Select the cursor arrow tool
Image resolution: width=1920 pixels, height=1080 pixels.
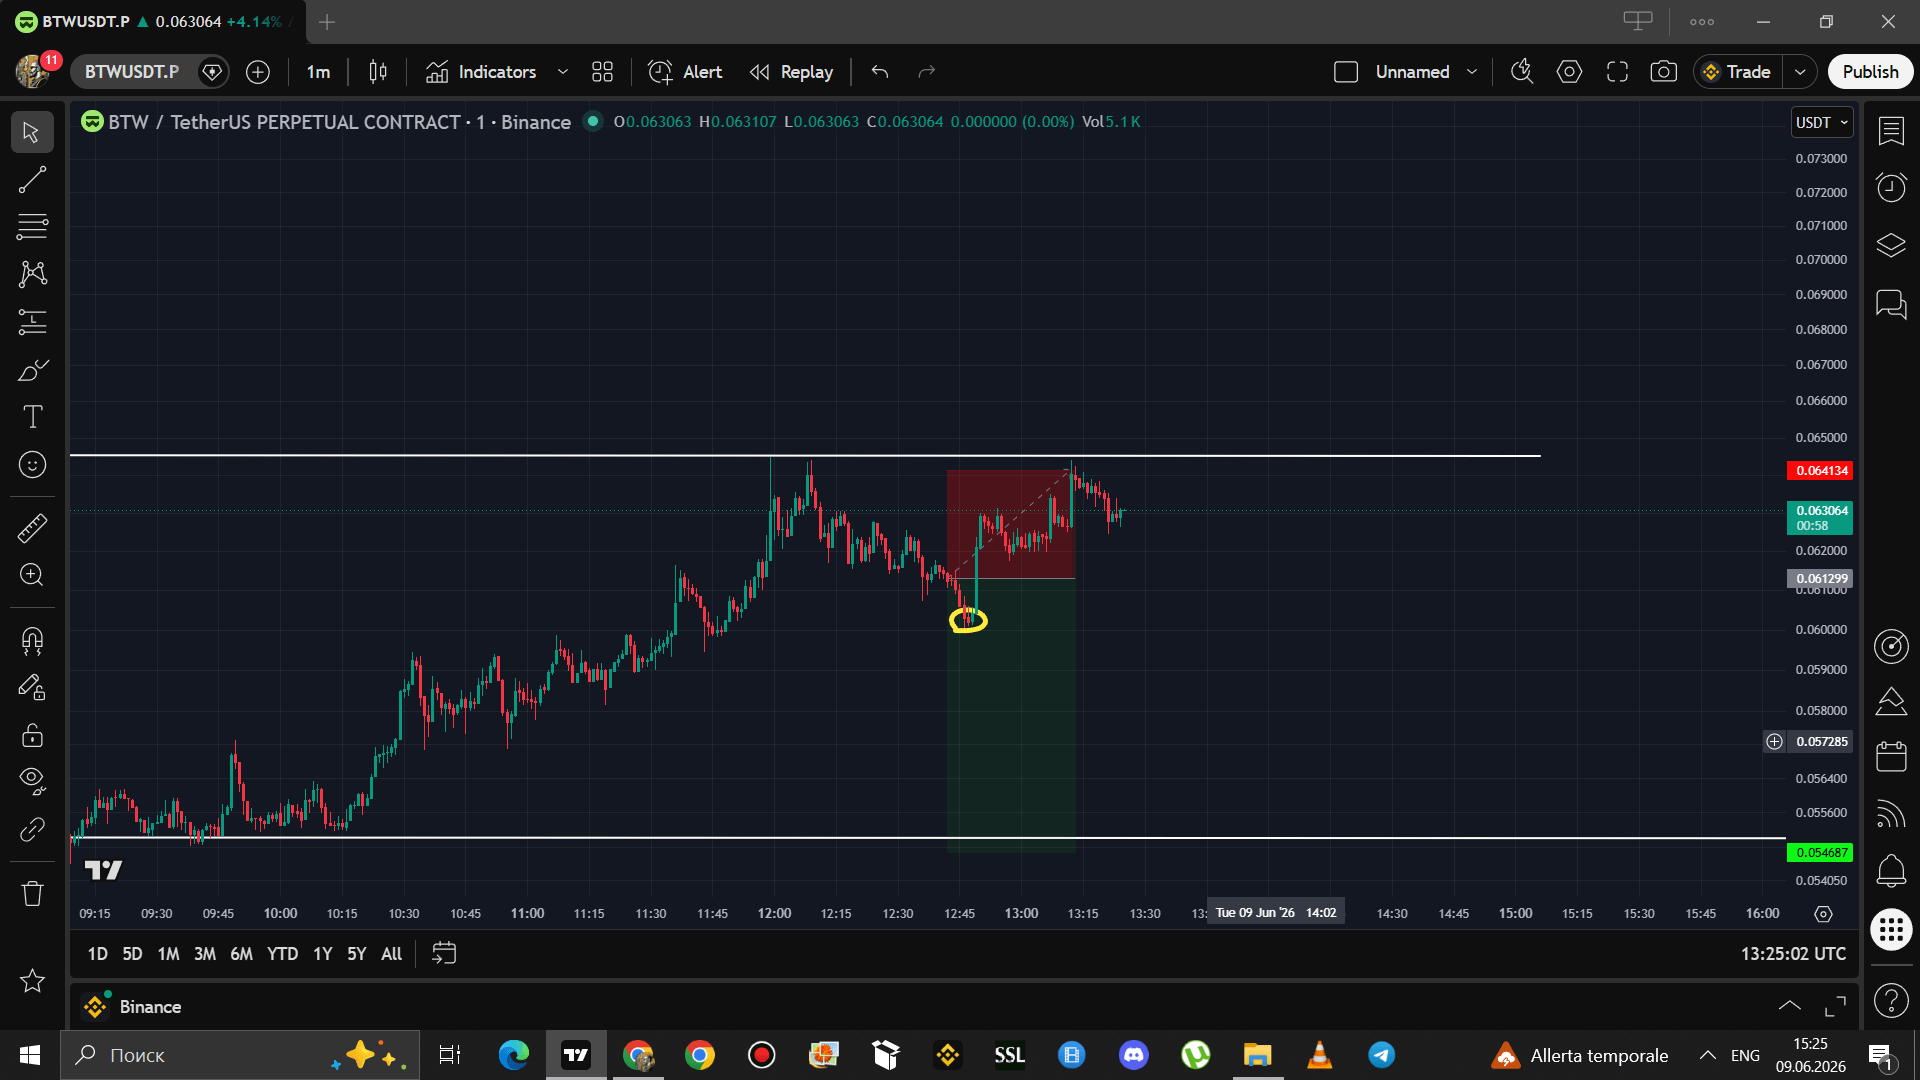(x=32, y=132)
